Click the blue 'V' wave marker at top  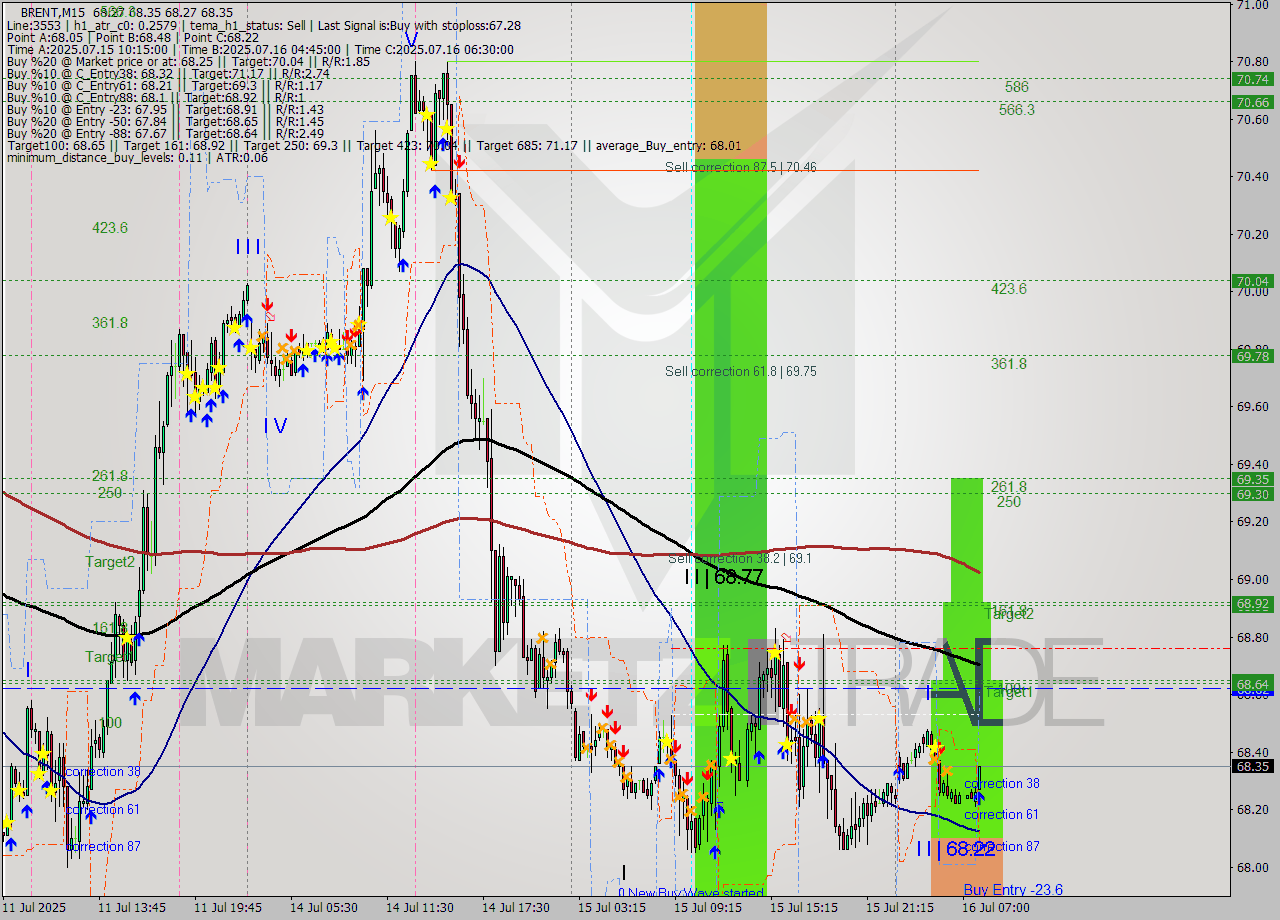(411, 40)
